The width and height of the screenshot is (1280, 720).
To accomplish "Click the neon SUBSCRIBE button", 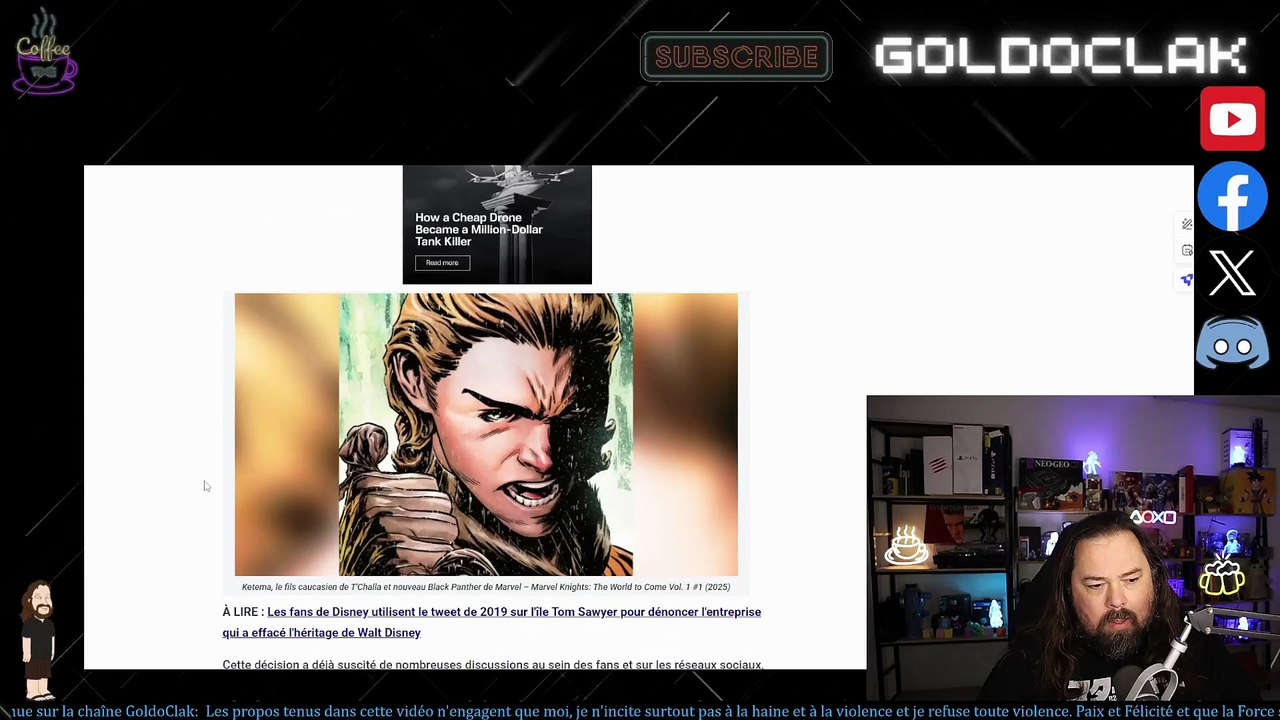I will pyautogui.click(x=736, y=57).
